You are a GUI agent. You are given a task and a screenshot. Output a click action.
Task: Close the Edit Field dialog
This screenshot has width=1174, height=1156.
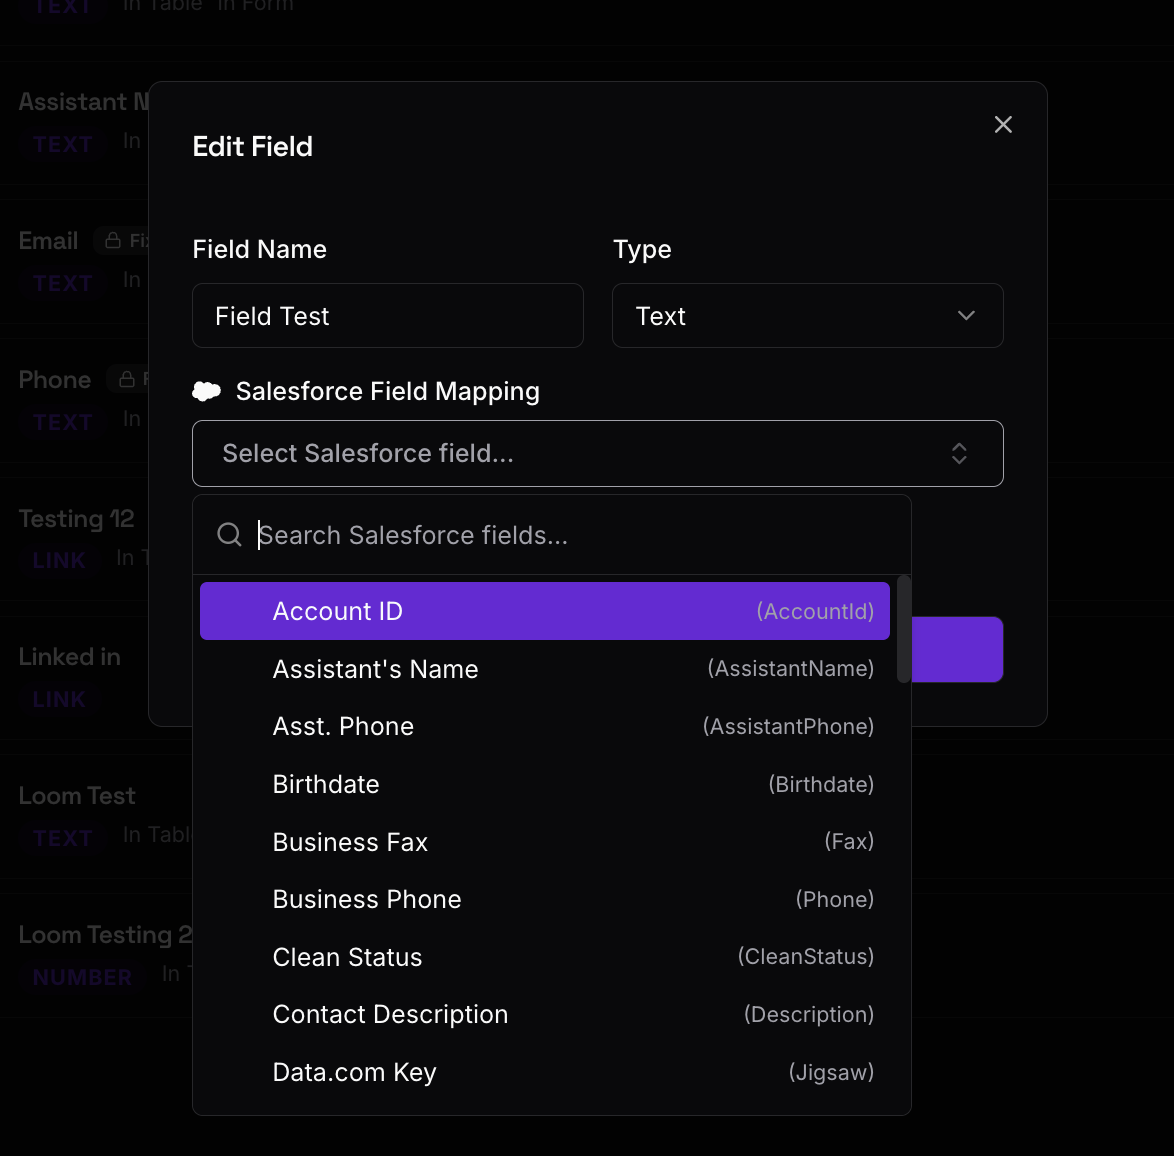[1003, 124]
